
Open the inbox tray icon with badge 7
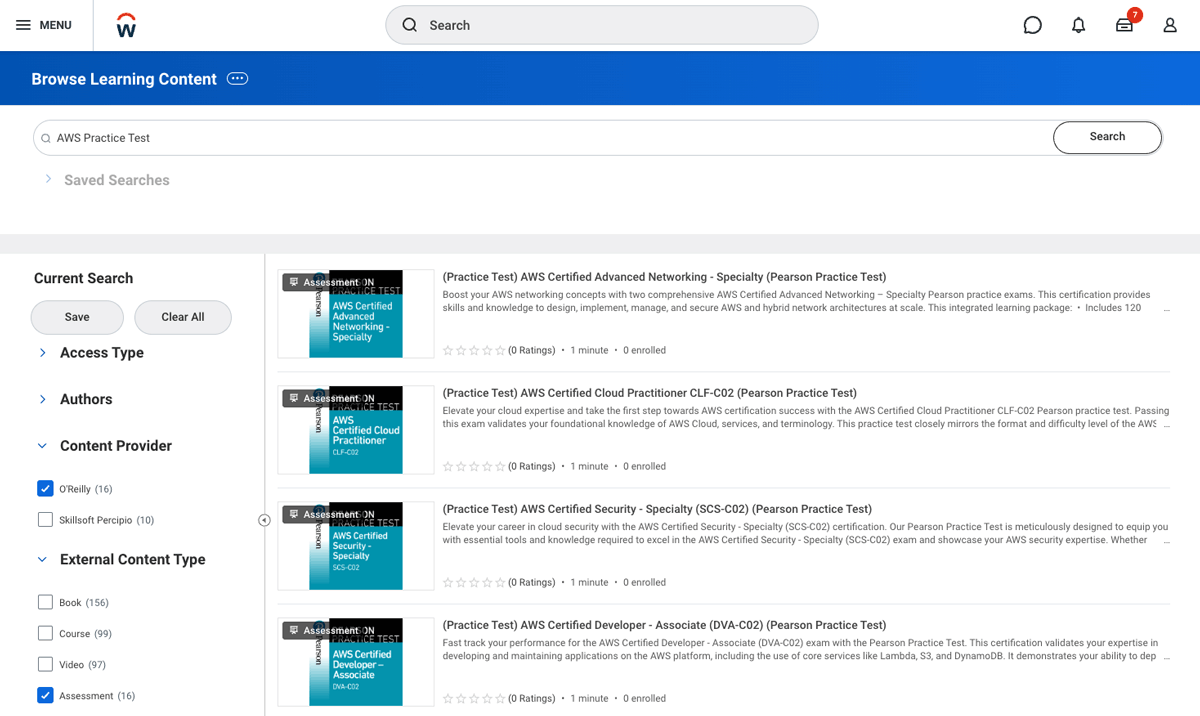pos(1125,25)
